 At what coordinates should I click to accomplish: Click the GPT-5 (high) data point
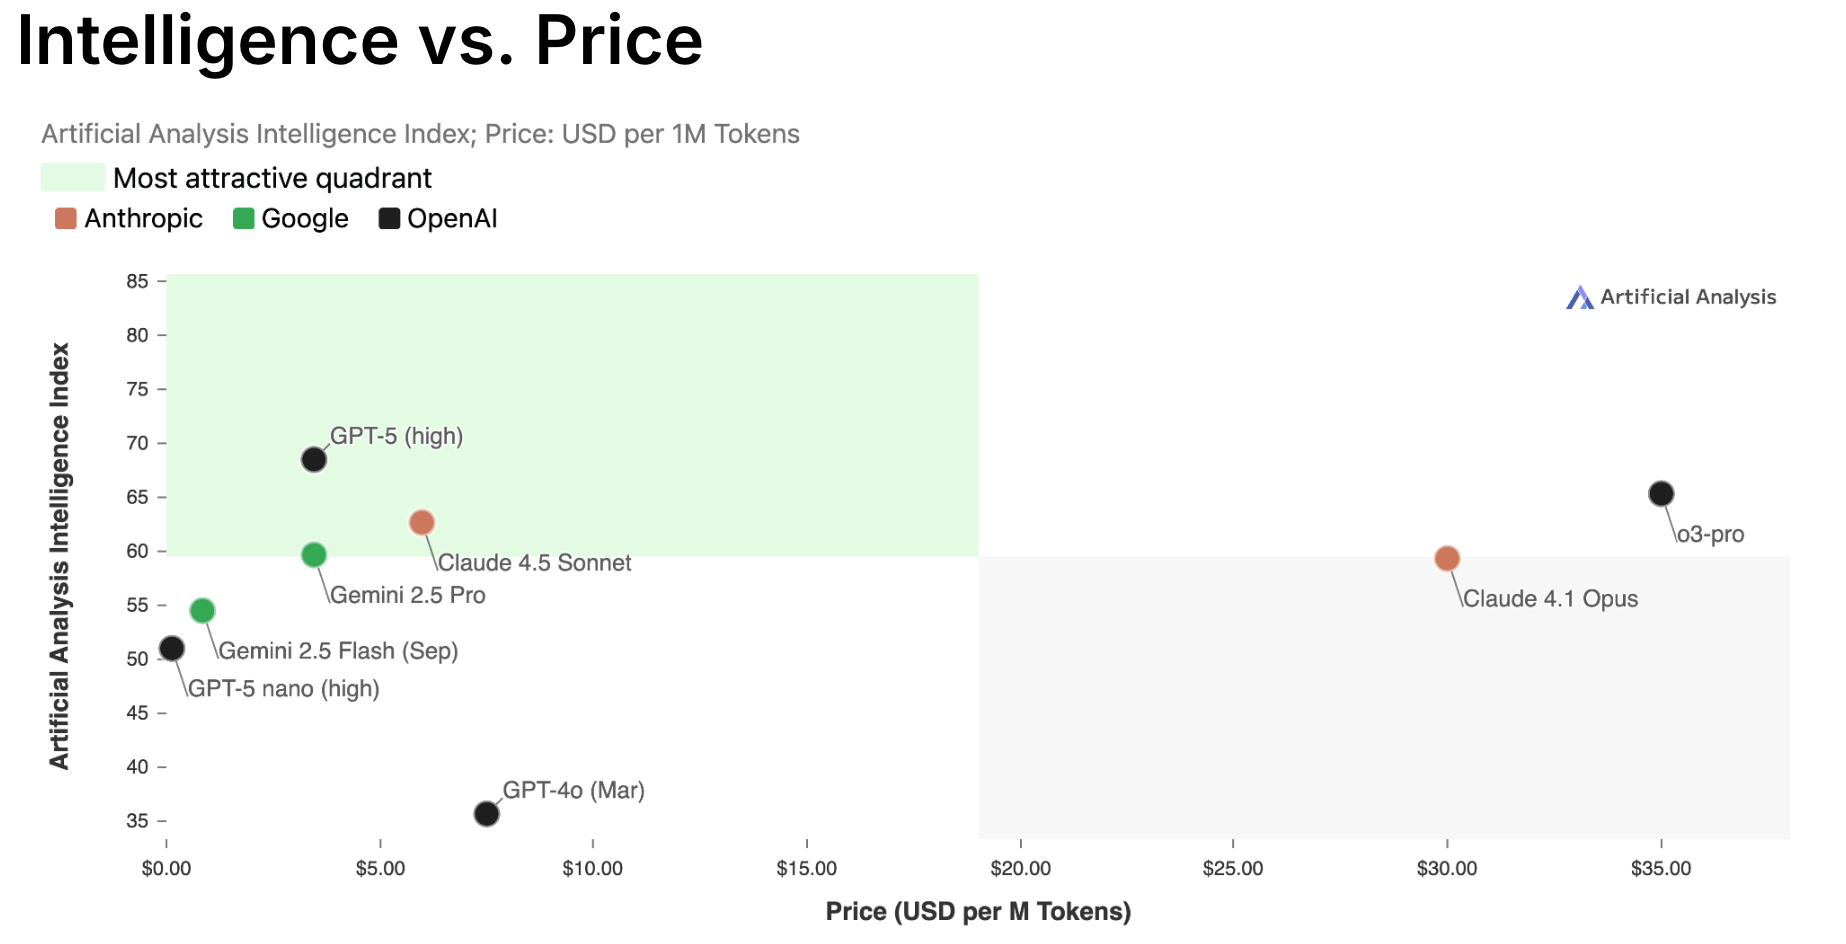pyautogui.click(x=314, y=460)
